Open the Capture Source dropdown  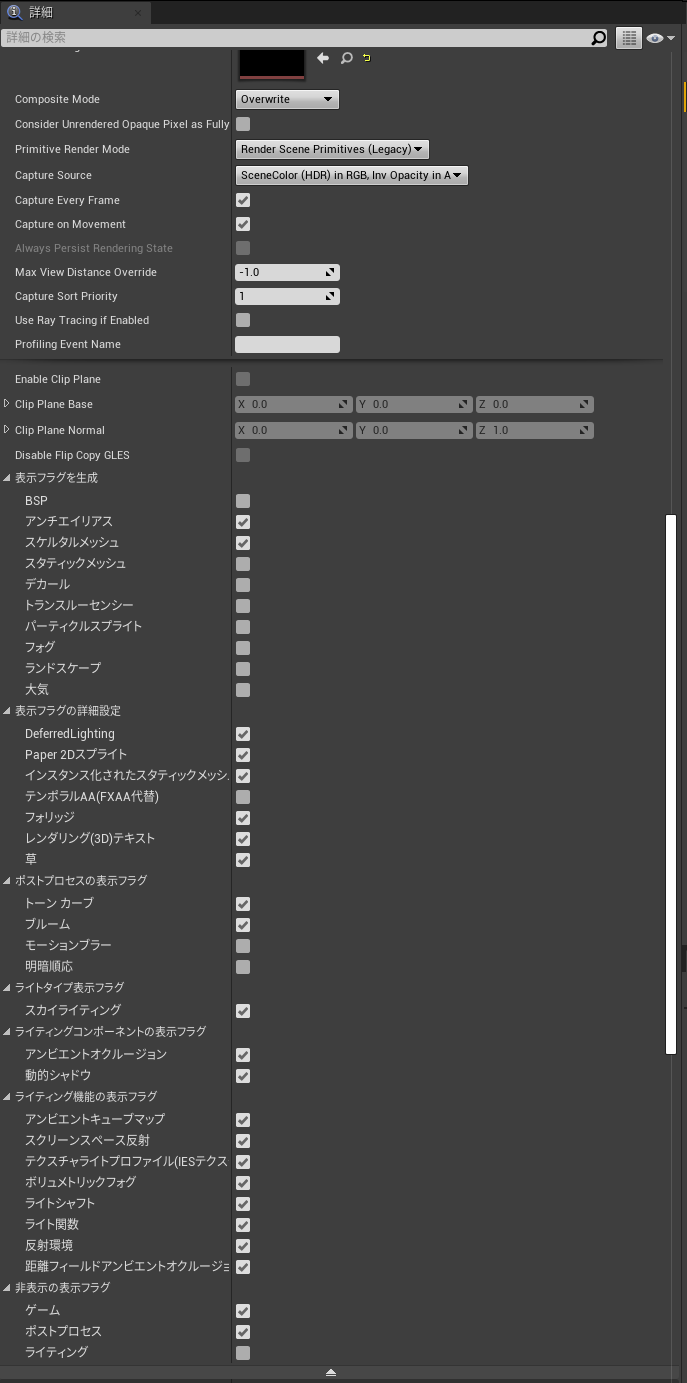(x=351, y=175)
